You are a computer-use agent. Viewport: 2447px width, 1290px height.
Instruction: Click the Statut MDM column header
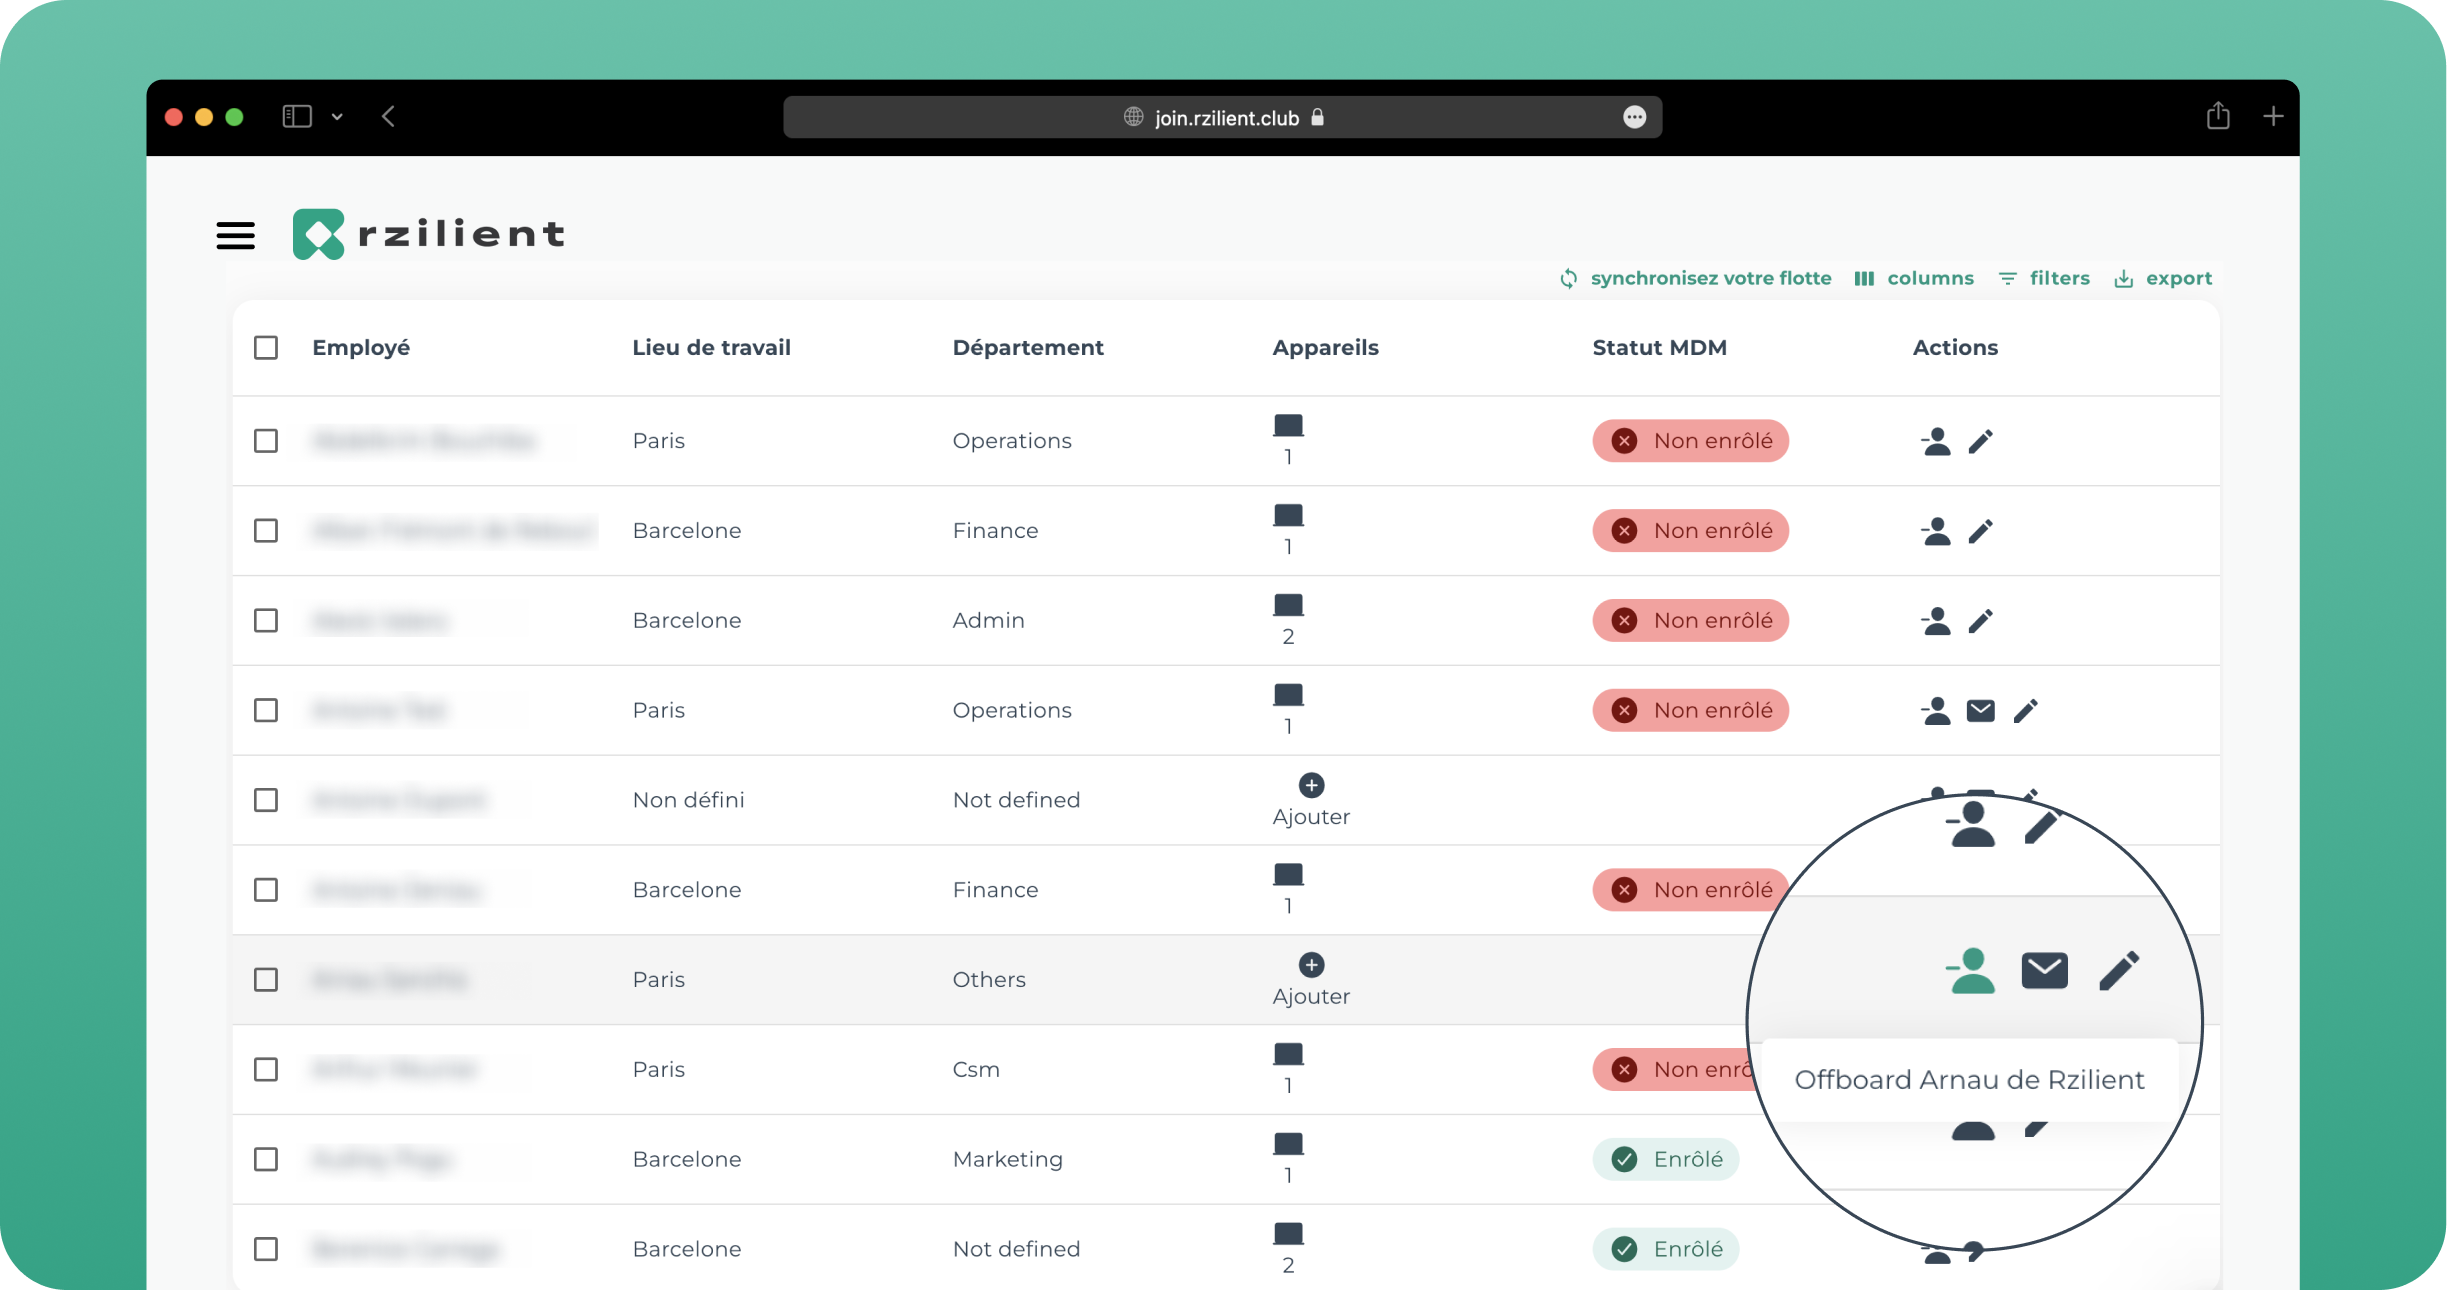pos(1659,348)
